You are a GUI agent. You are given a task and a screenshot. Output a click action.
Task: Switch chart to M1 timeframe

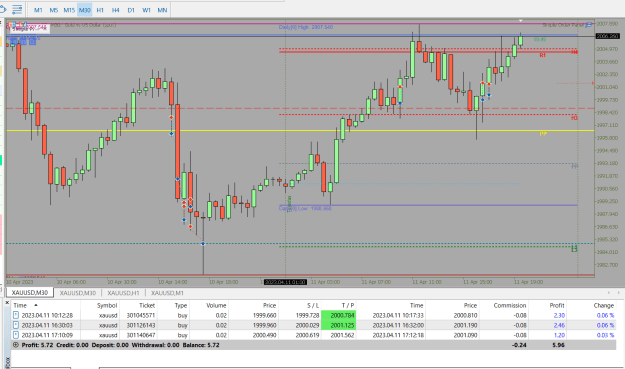click(38, 10)
